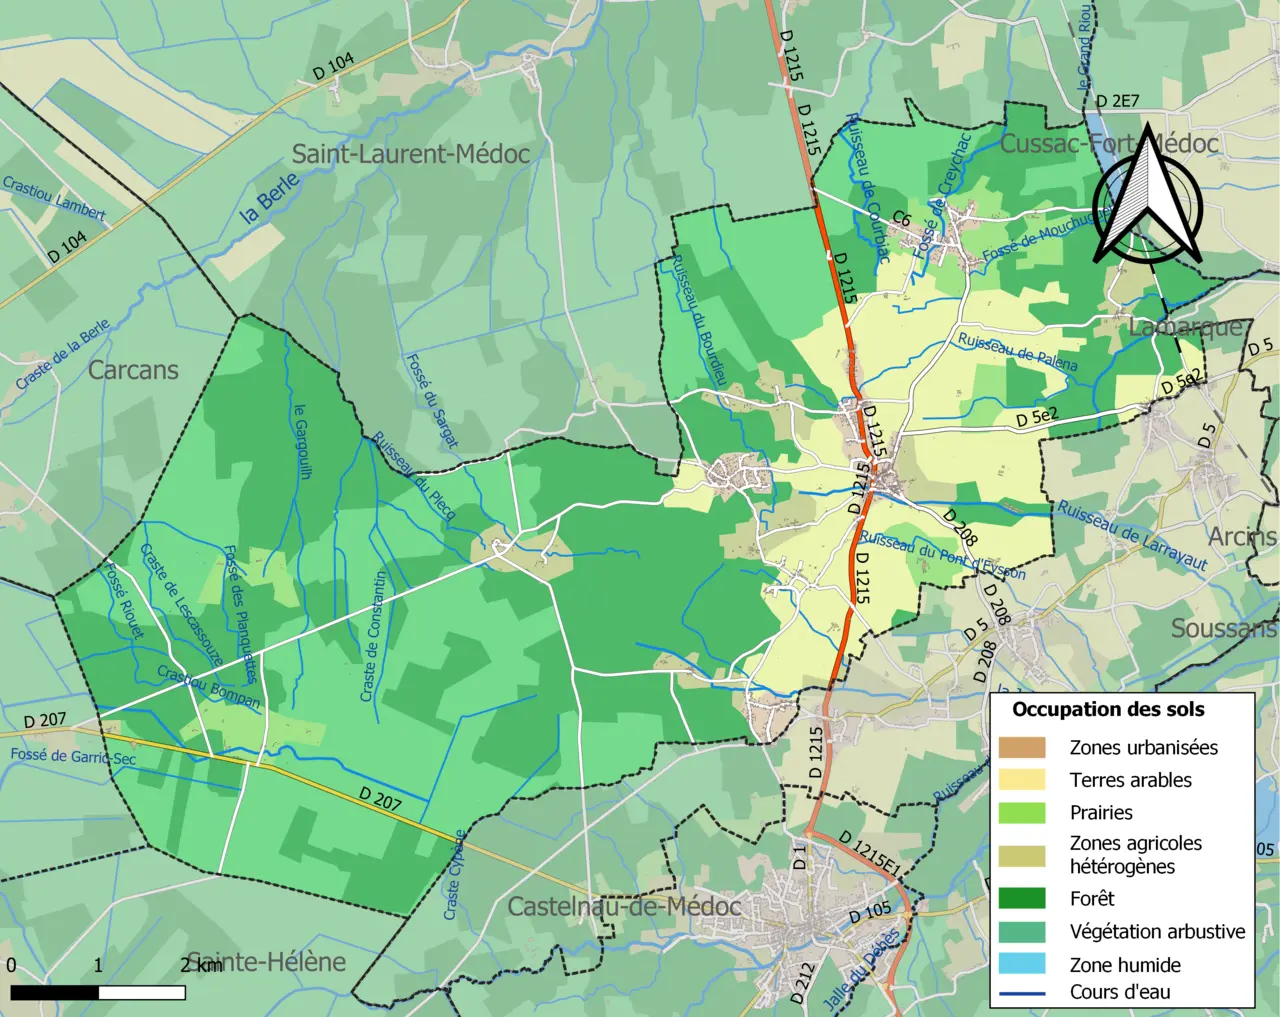The height and width of the screenshot is (1017, 1280).
Task: Click the 'Ruisseau du Plecq' label
Action: 414,476
